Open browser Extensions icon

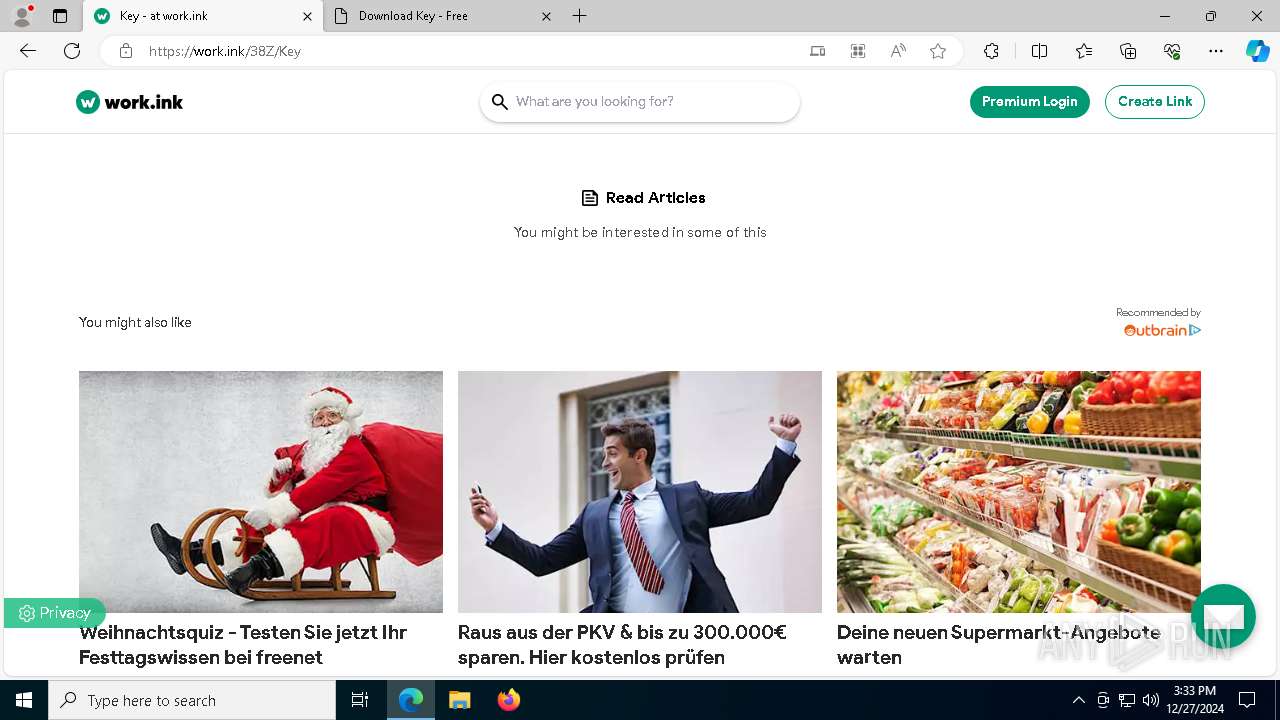pos(991,51)
